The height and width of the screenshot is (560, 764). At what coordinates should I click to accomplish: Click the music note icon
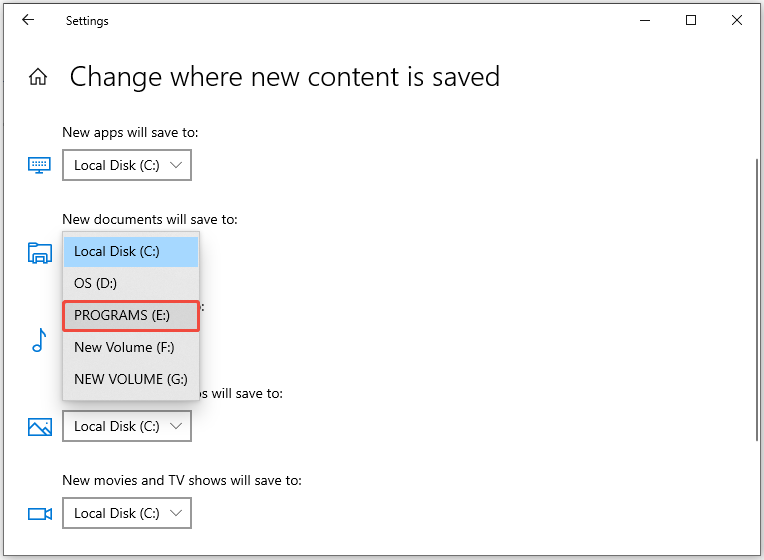coord(39,340)
